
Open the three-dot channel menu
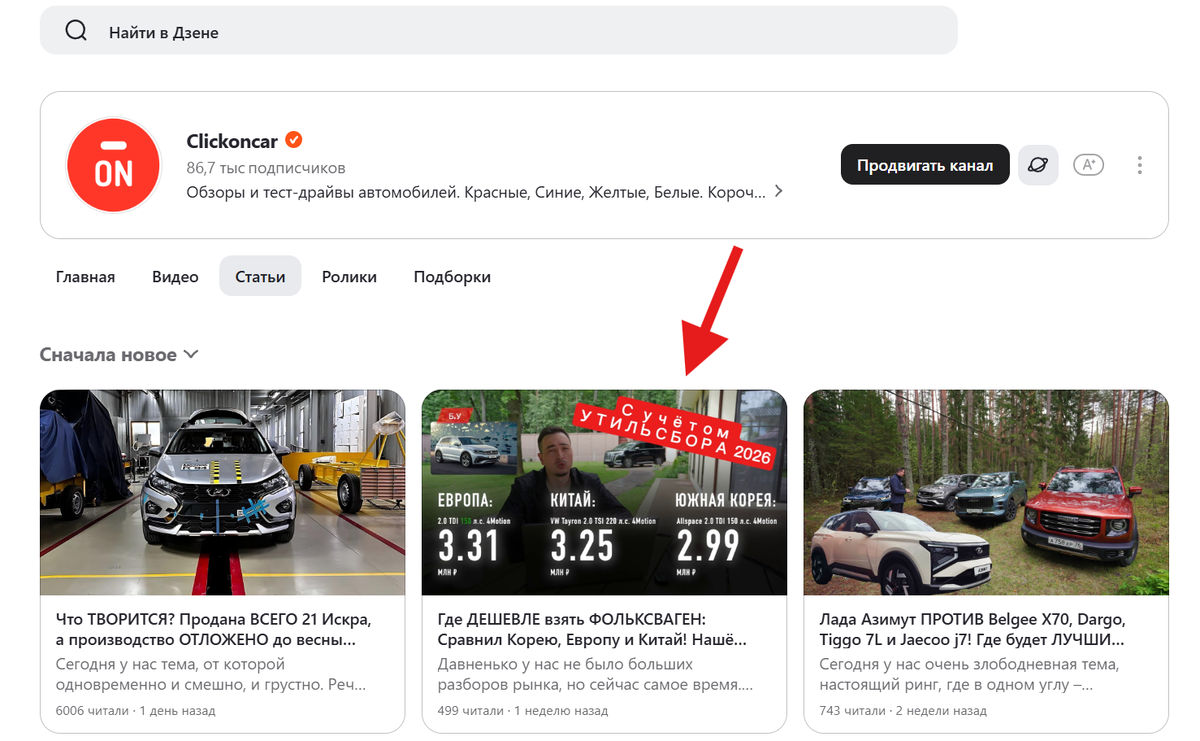(x=1139, y=165)
